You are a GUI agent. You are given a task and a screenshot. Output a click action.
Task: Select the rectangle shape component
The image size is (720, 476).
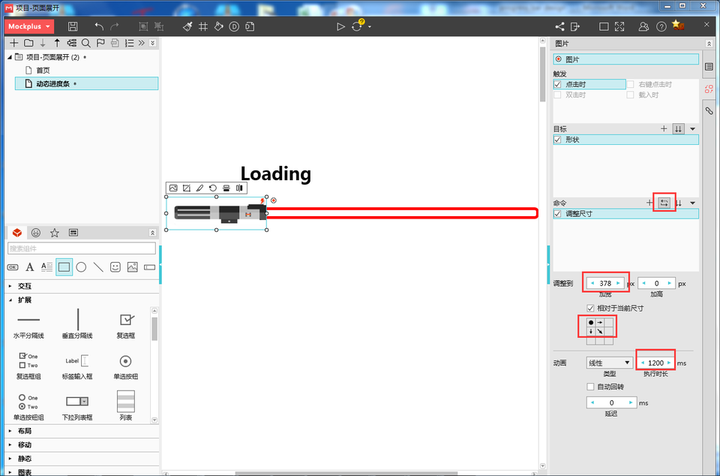64,267
